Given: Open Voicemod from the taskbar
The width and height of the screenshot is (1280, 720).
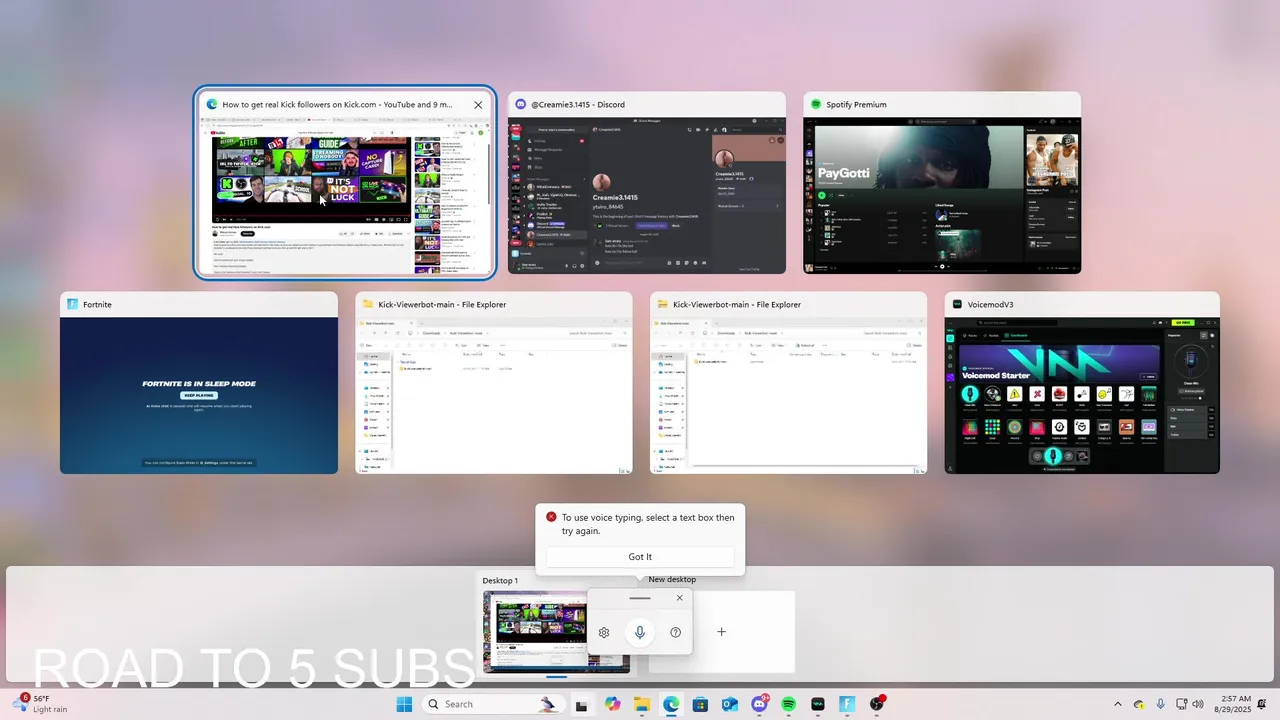Looking at the screenshot, I should 818,704.
